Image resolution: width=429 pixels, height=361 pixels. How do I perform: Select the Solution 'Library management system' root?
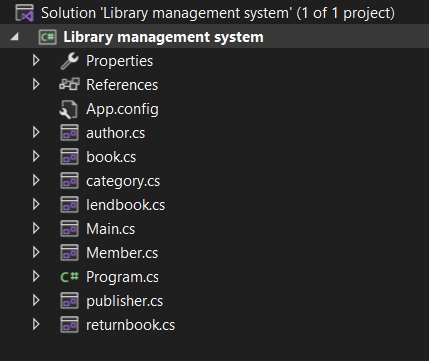point(218,13)
